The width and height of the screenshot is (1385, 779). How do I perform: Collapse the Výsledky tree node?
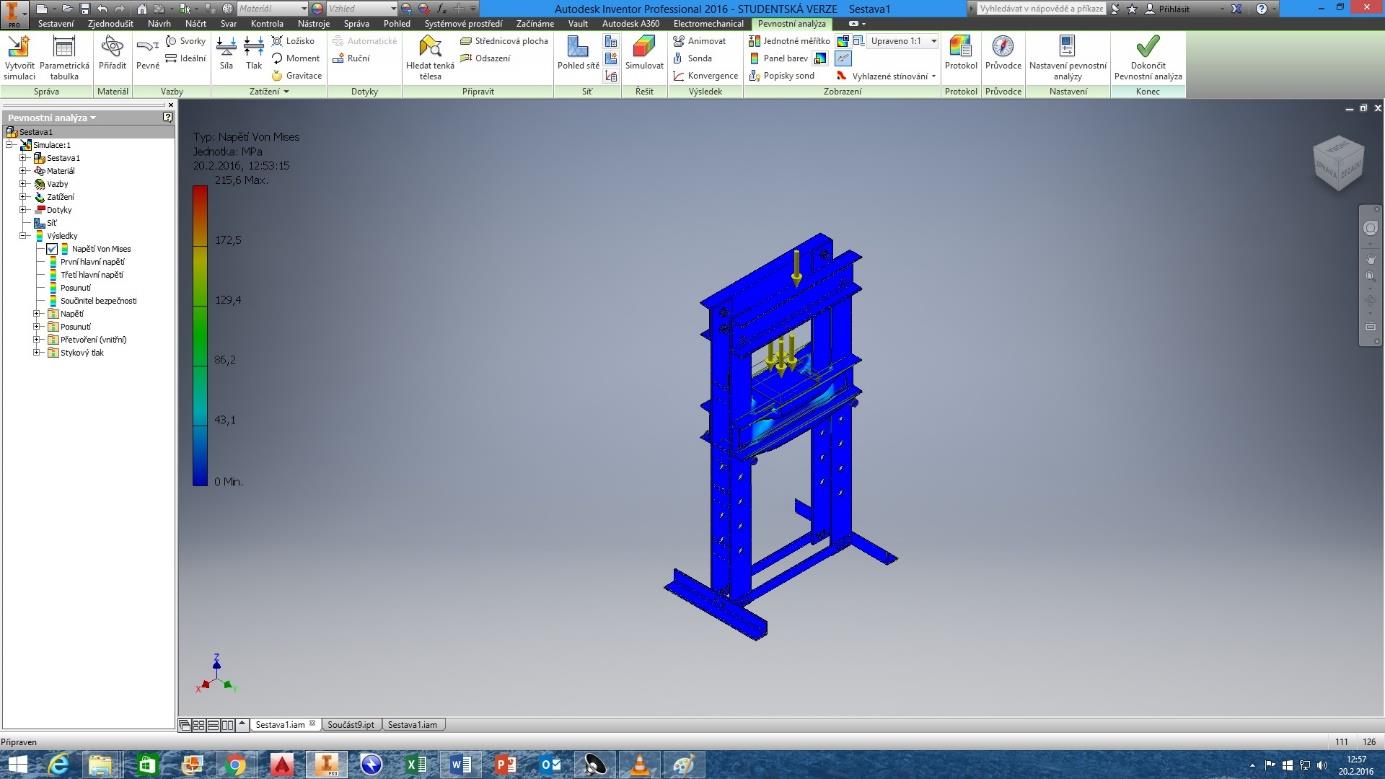tap(25, 236)
